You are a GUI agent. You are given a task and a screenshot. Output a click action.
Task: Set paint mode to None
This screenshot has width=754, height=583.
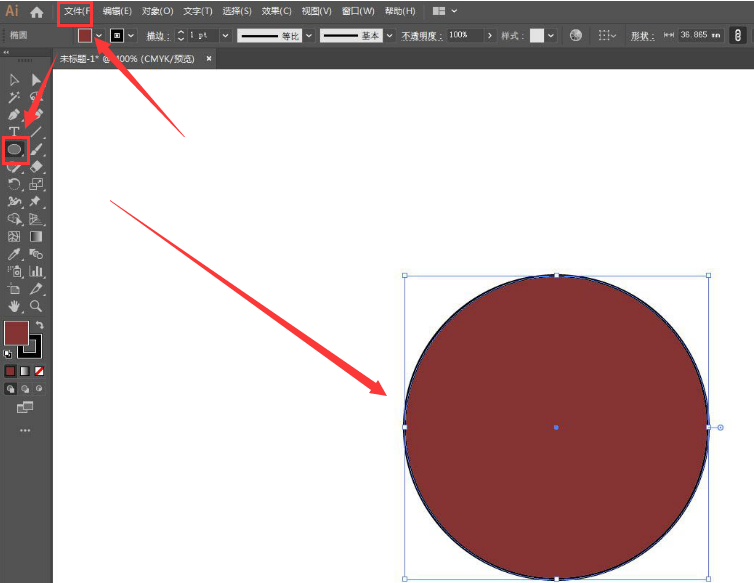39,371
